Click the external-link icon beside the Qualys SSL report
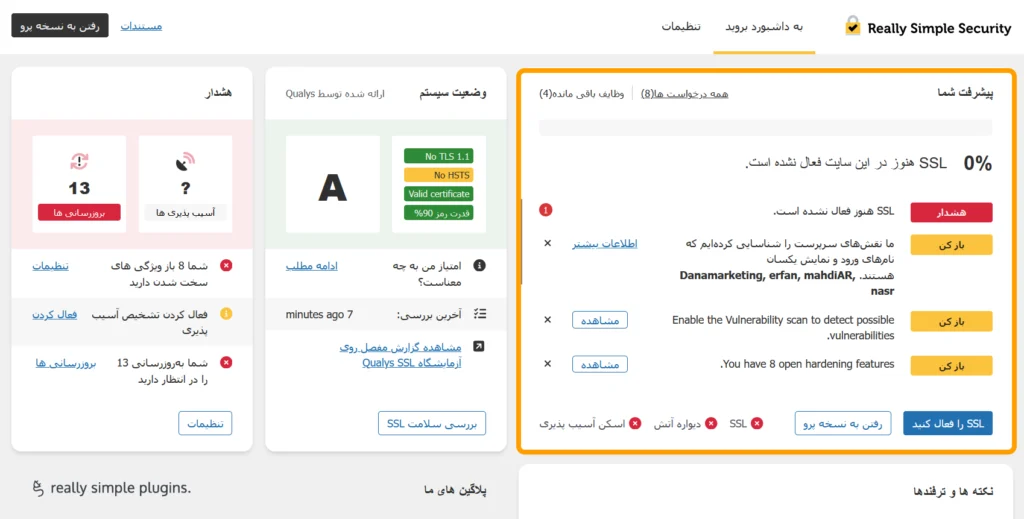Screen dimensions: 1024x519 [x=479, y=347]
